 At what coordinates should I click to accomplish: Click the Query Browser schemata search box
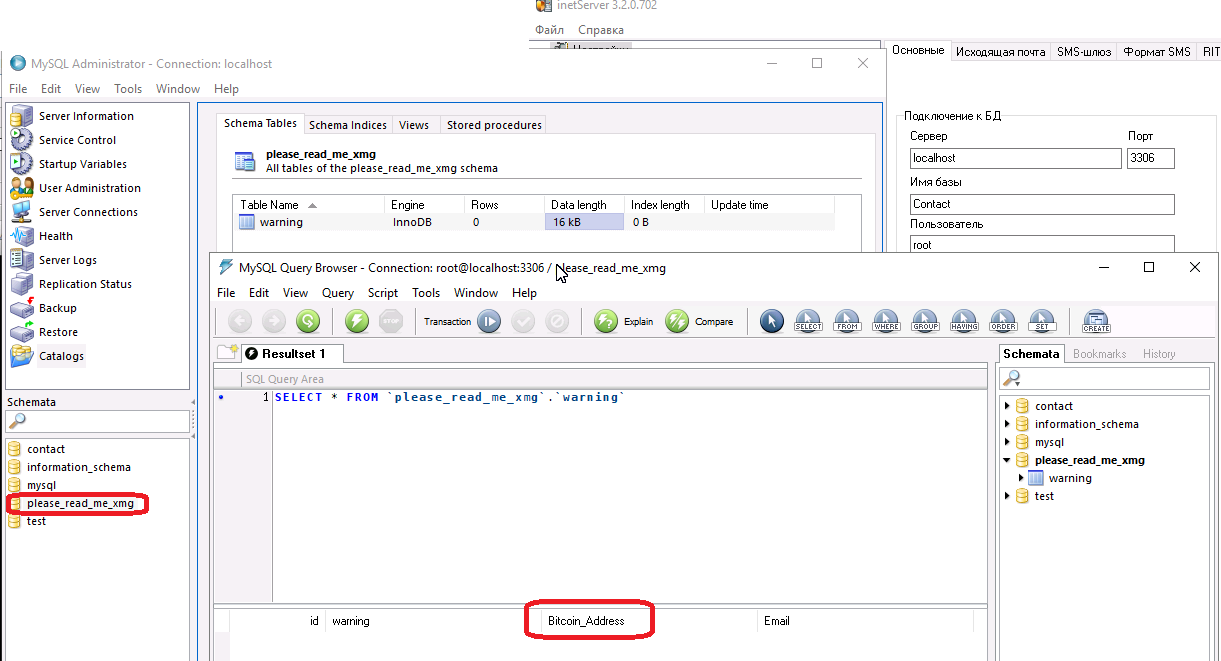pos(1107,378)
